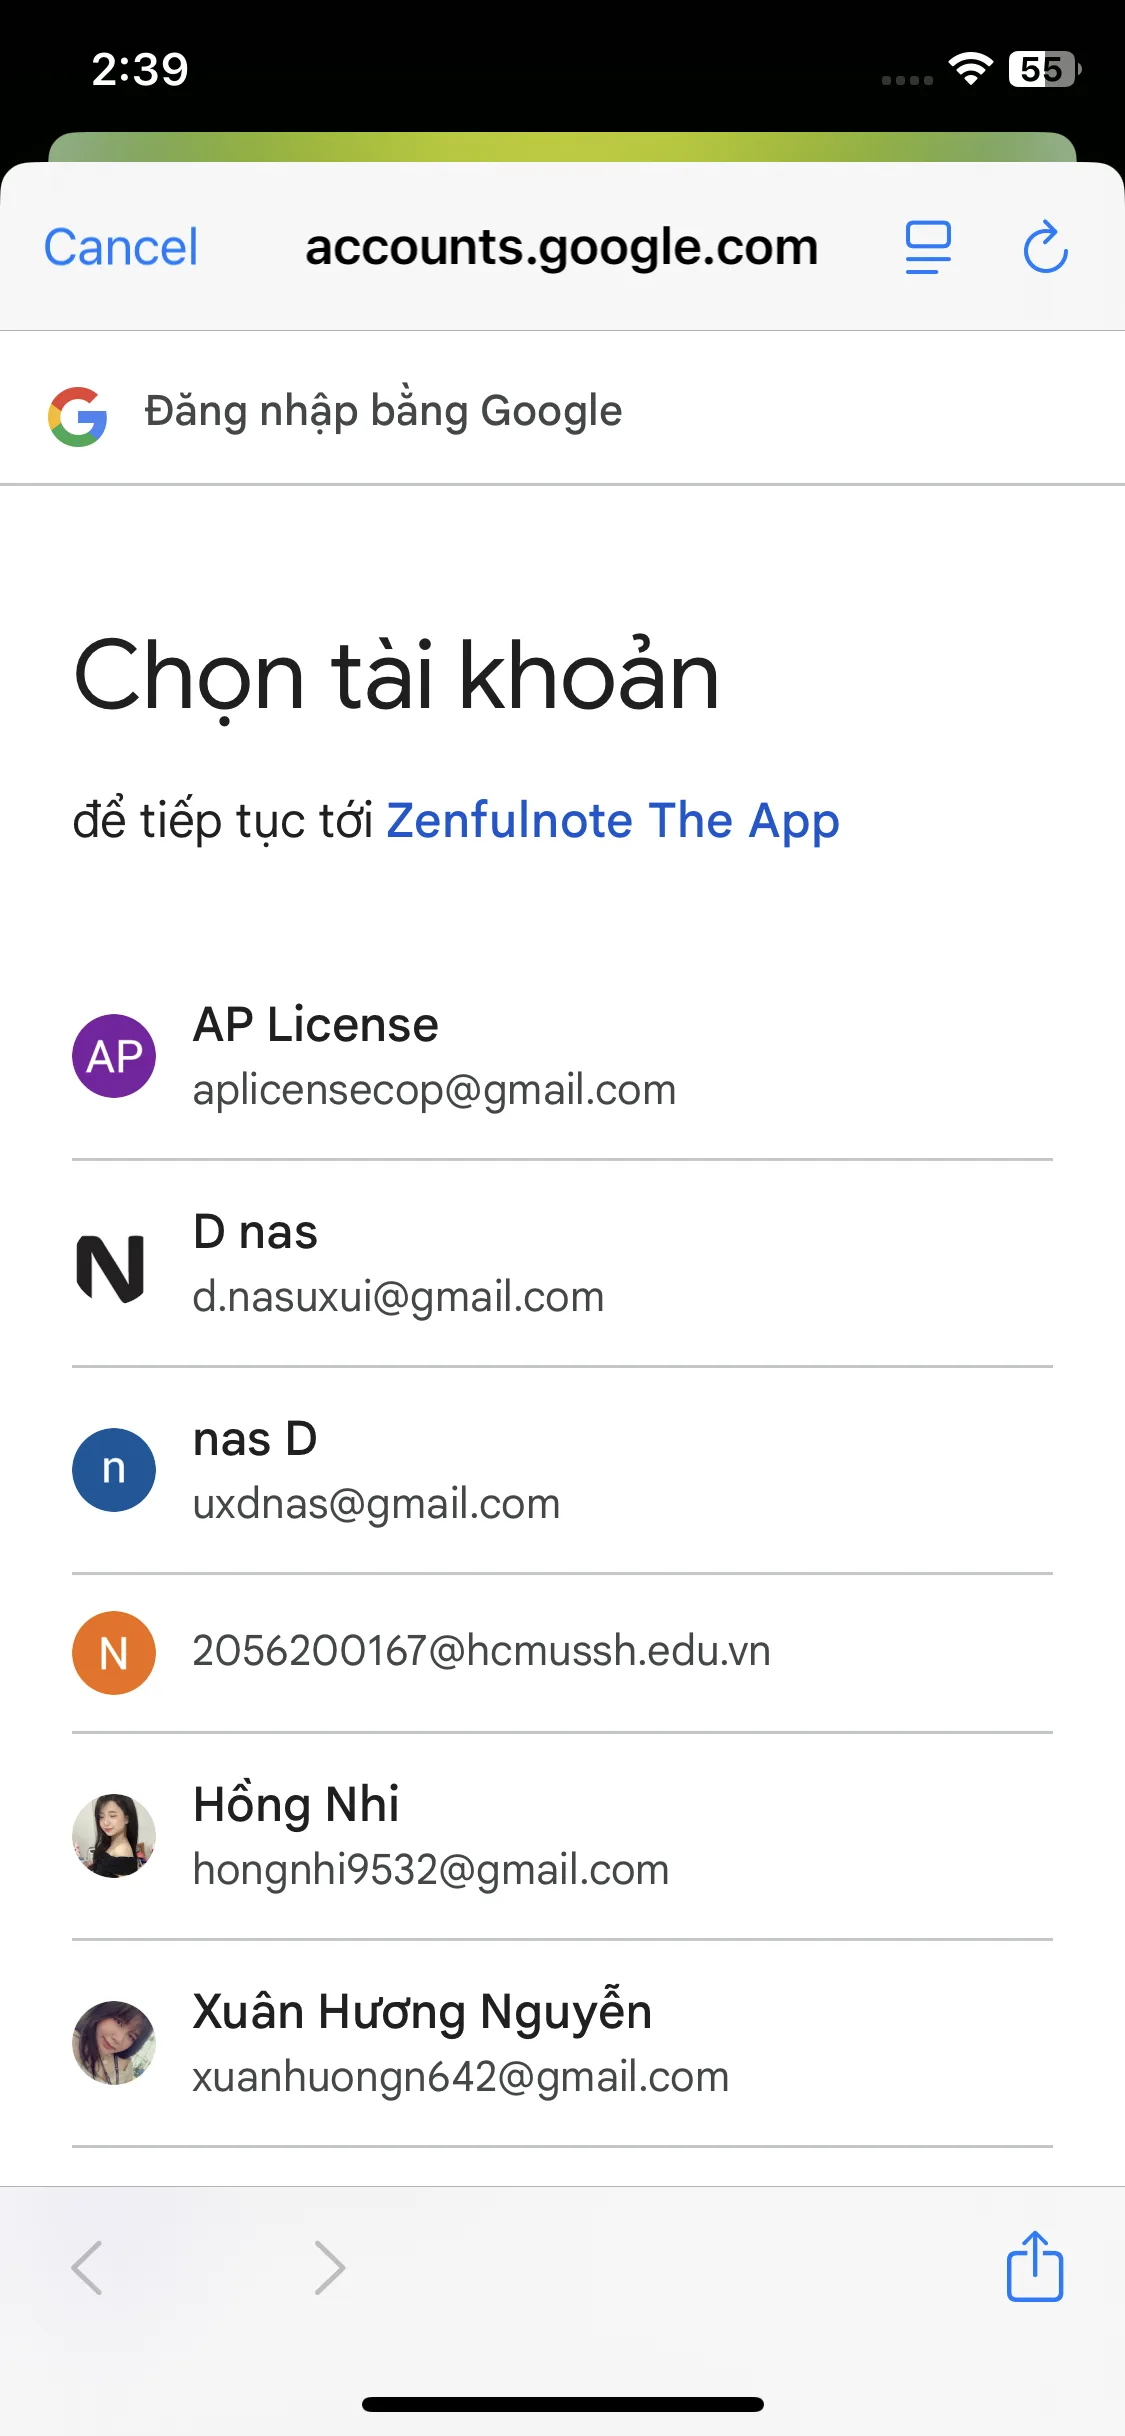Tap the Google G logo
Viewport: 1125px width, 2436px height.
78,415
